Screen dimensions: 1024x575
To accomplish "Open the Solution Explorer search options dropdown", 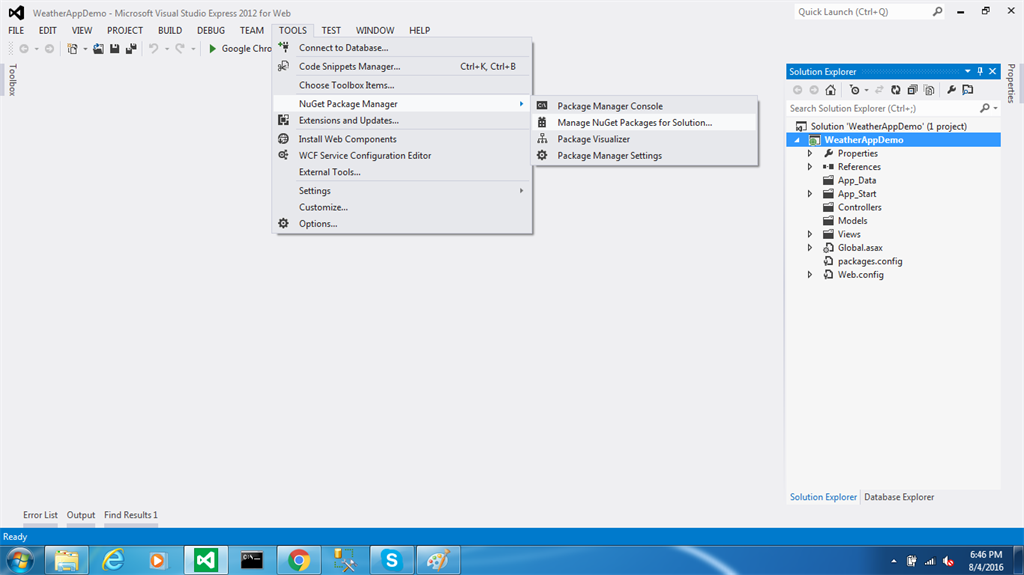I will [x=995, y=108].
